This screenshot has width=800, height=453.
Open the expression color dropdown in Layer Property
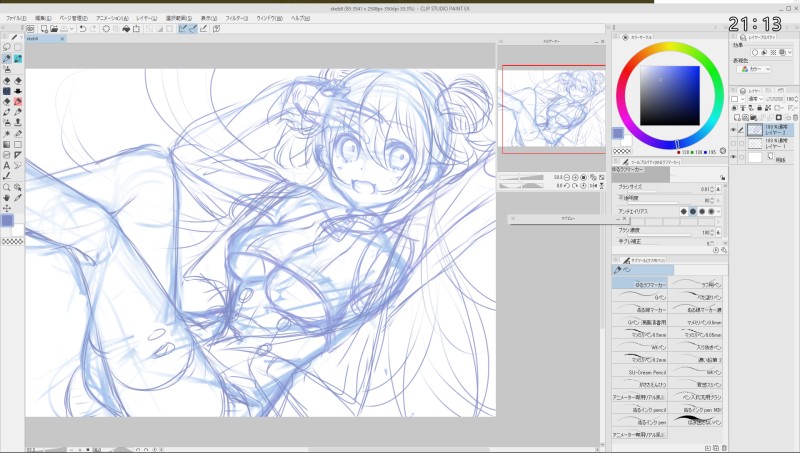(756, 69)
